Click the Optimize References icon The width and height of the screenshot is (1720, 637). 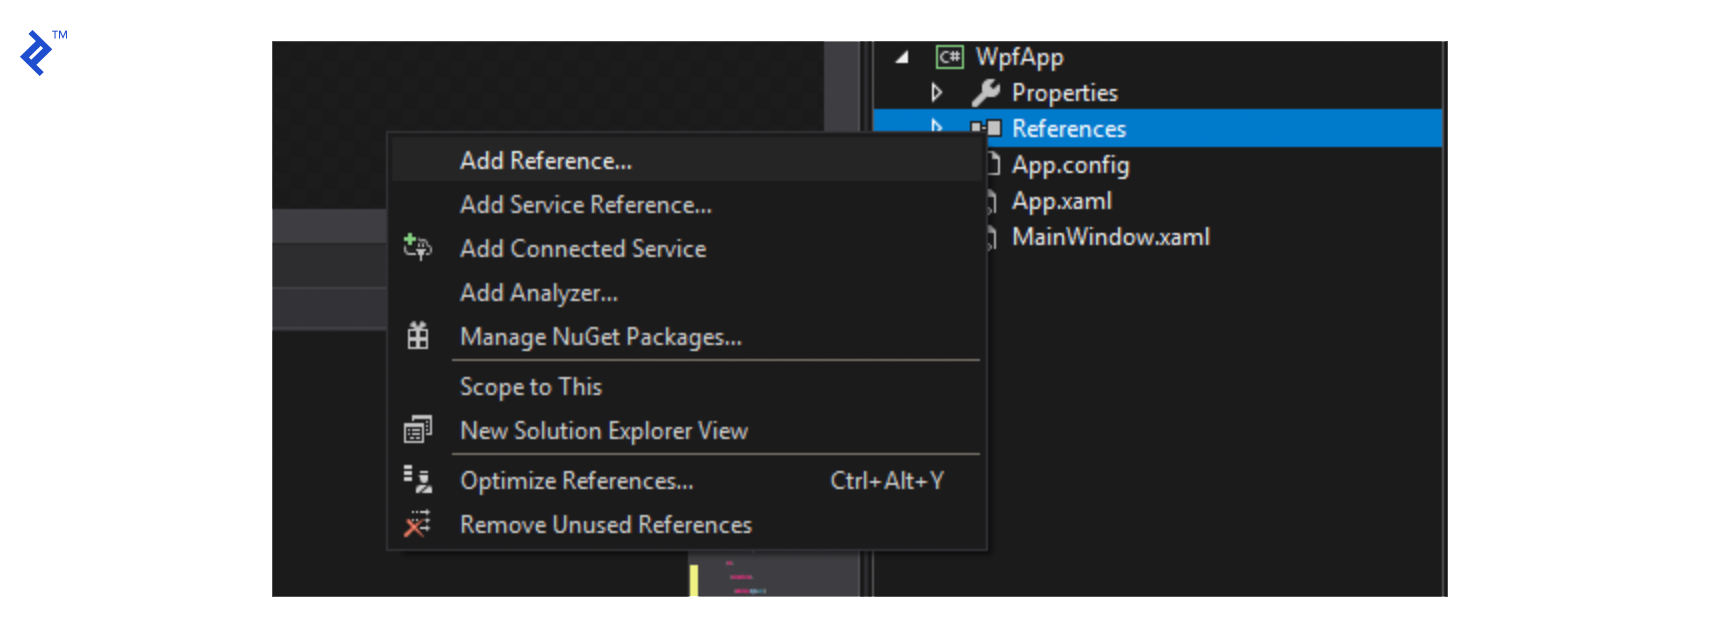tap(417, 480)
